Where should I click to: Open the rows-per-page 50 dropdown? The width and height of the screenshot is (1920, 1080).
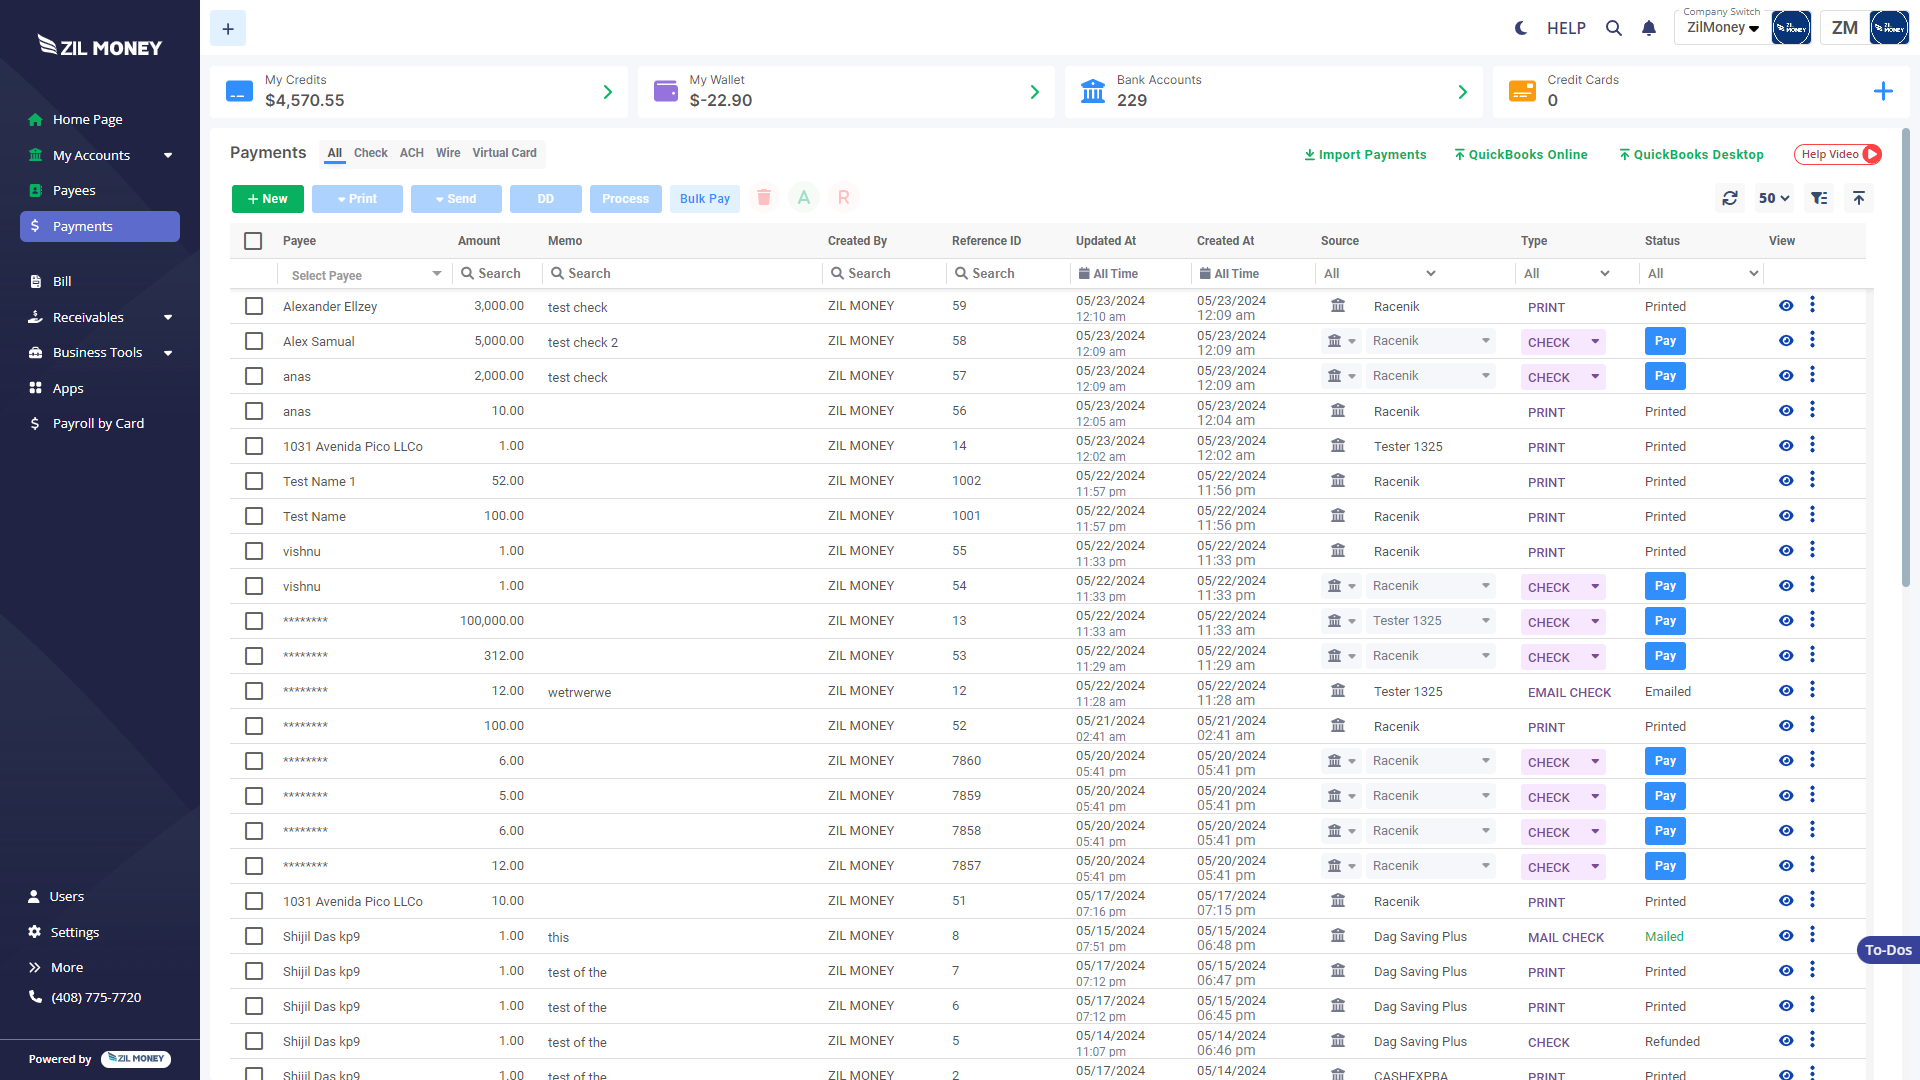[x=1772, y=198]
